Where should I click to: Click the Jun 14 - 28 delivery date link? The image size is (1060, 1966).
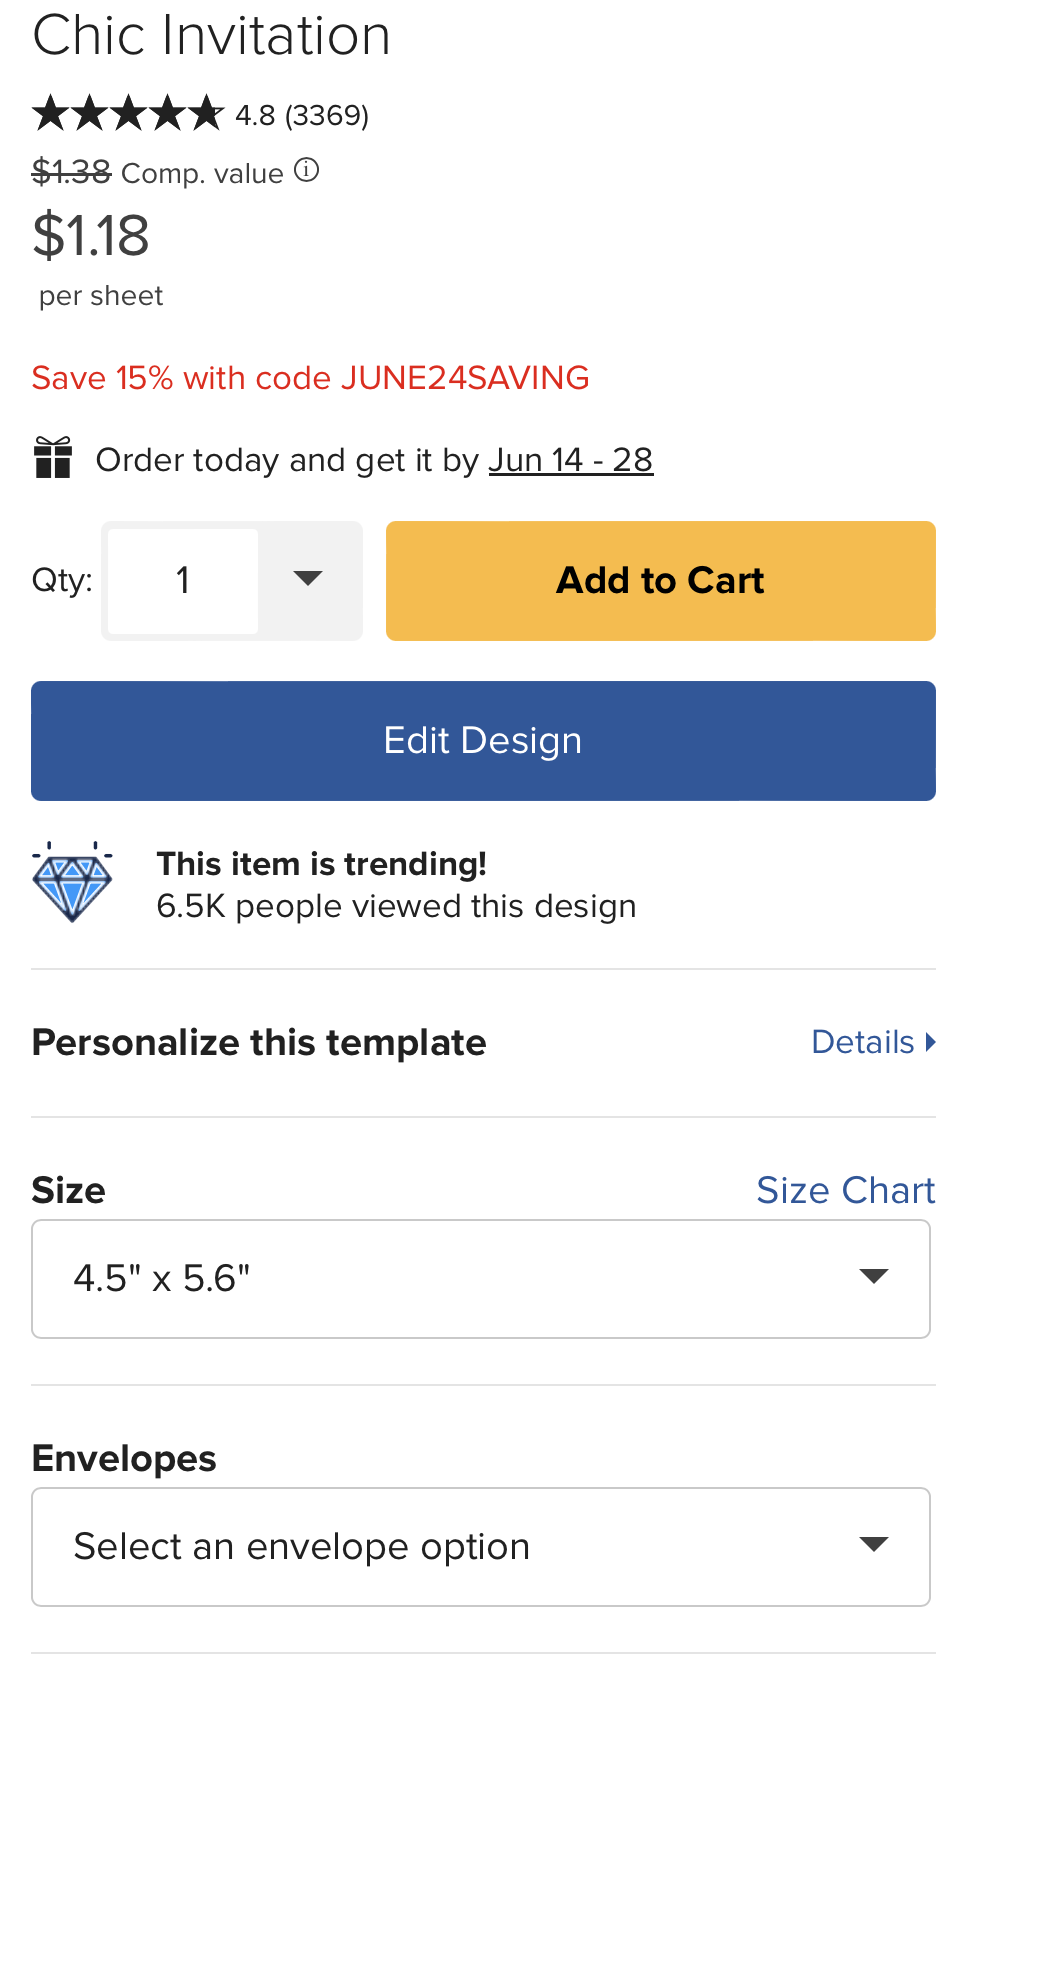(571, 460)
